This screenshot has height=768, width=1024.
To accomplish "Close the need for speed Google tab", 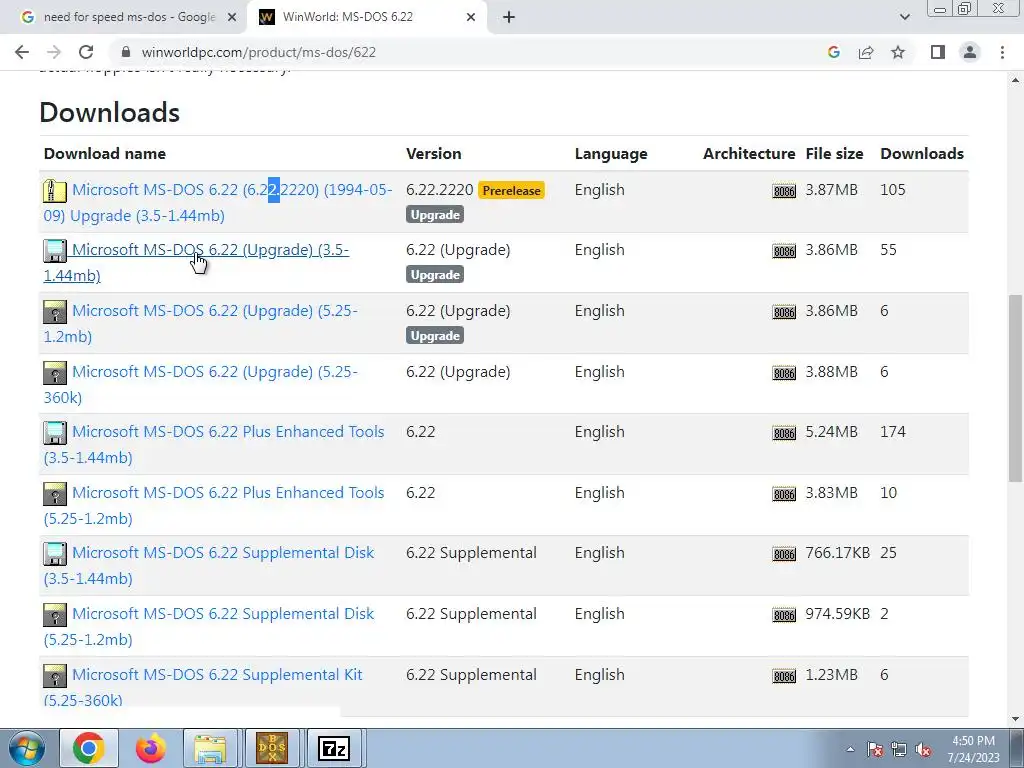I will click(232, 18).
